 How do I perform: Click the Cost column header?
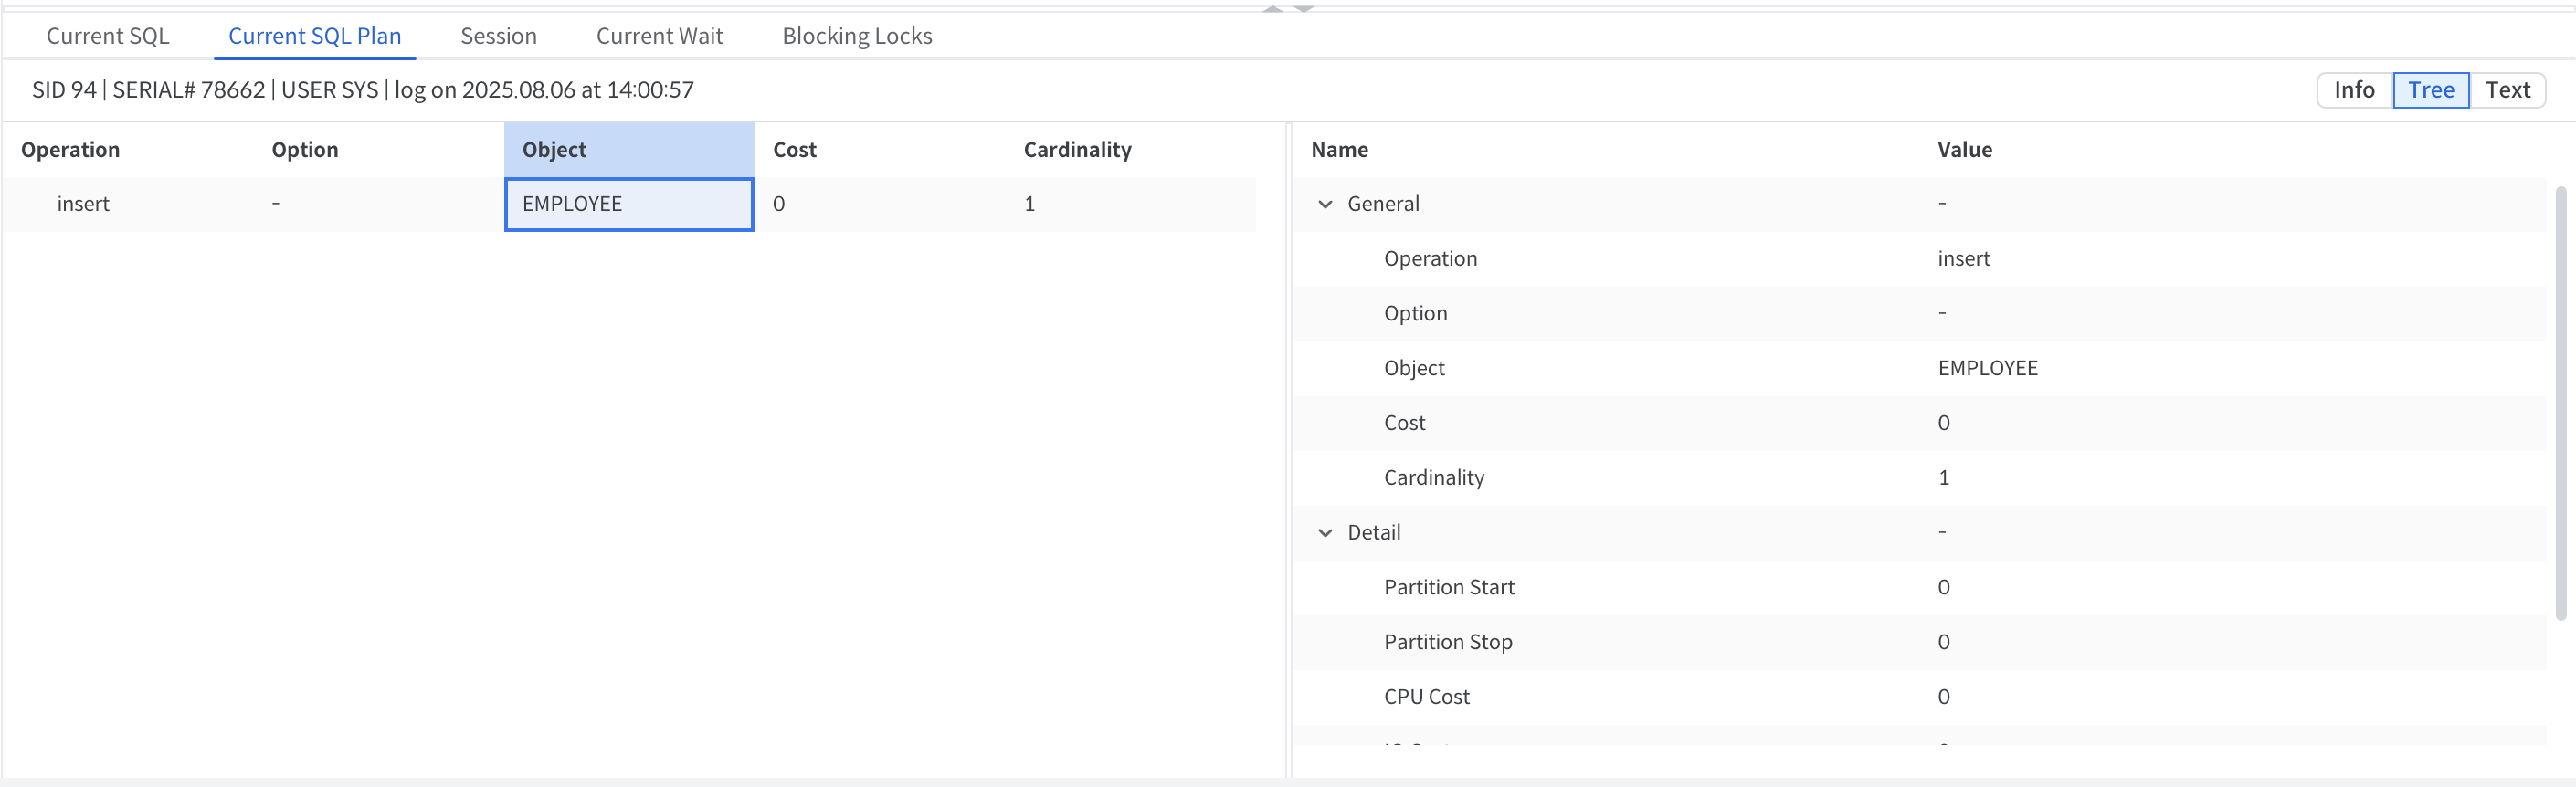[x=794, y=150]
